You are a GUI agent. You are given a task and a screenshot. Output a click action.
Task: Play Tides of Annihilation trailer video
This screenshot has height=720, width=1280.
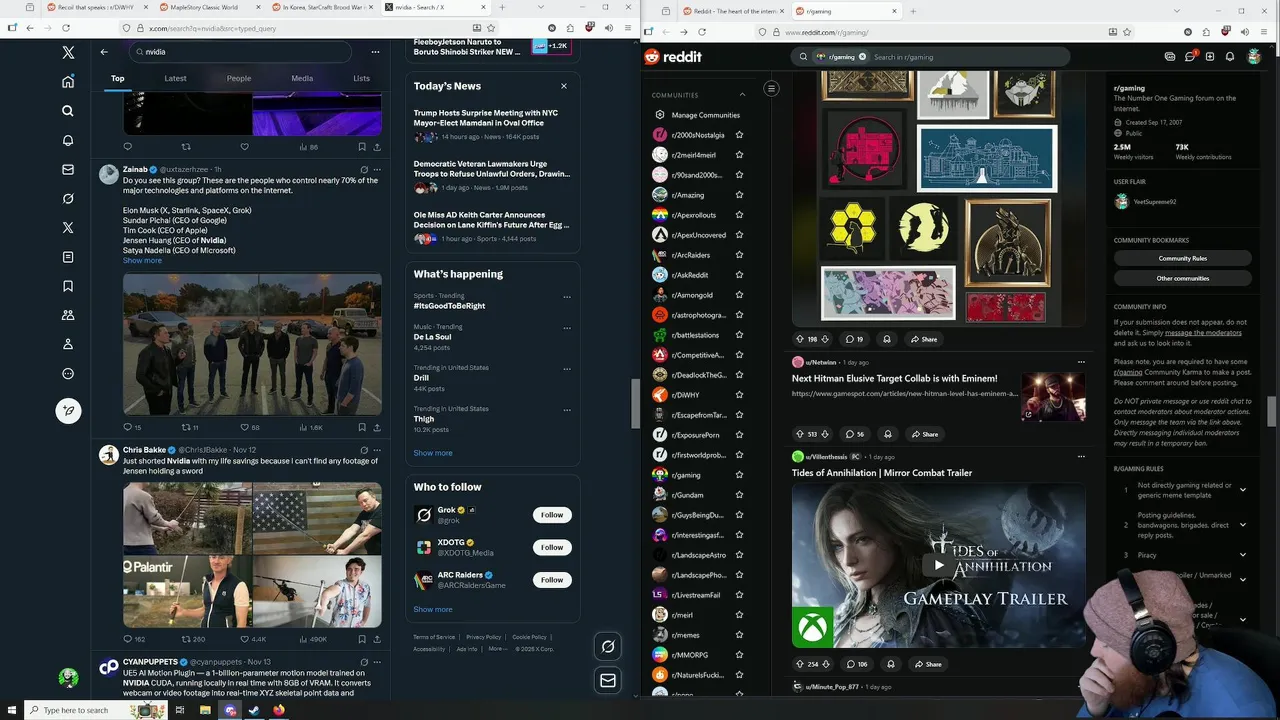938,565
